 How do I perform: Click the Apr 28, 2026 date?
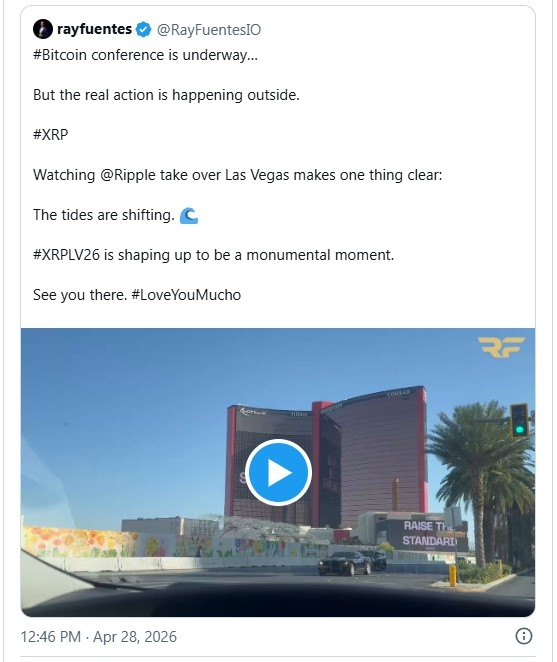click(x=135, y=637)
